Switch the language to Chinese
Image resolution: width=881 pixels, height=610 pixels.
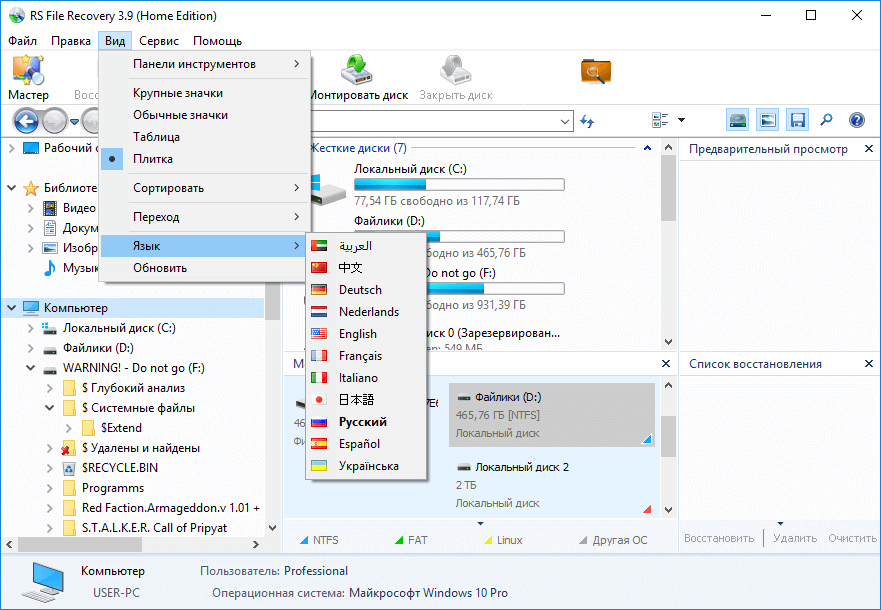tap(366, 268)
